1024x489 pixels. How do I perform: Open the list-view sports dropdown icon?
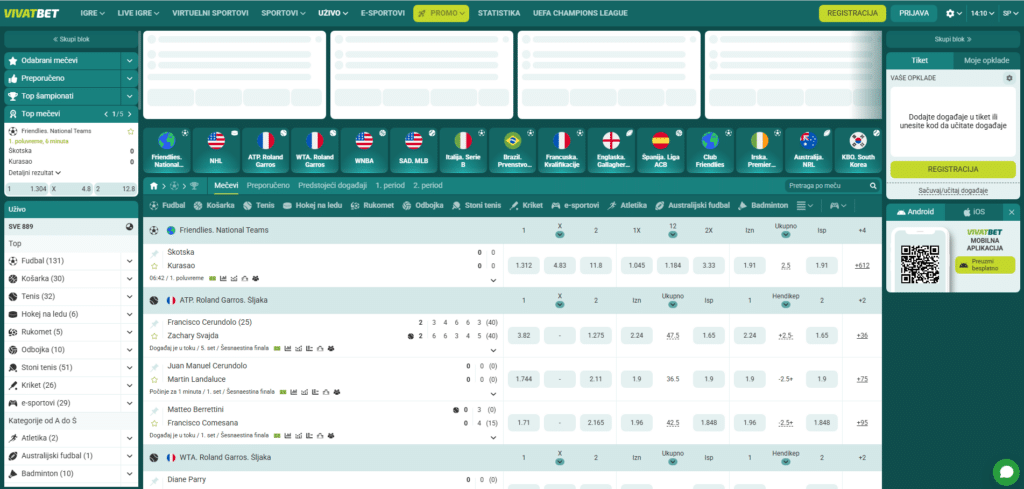coord(805,205)
